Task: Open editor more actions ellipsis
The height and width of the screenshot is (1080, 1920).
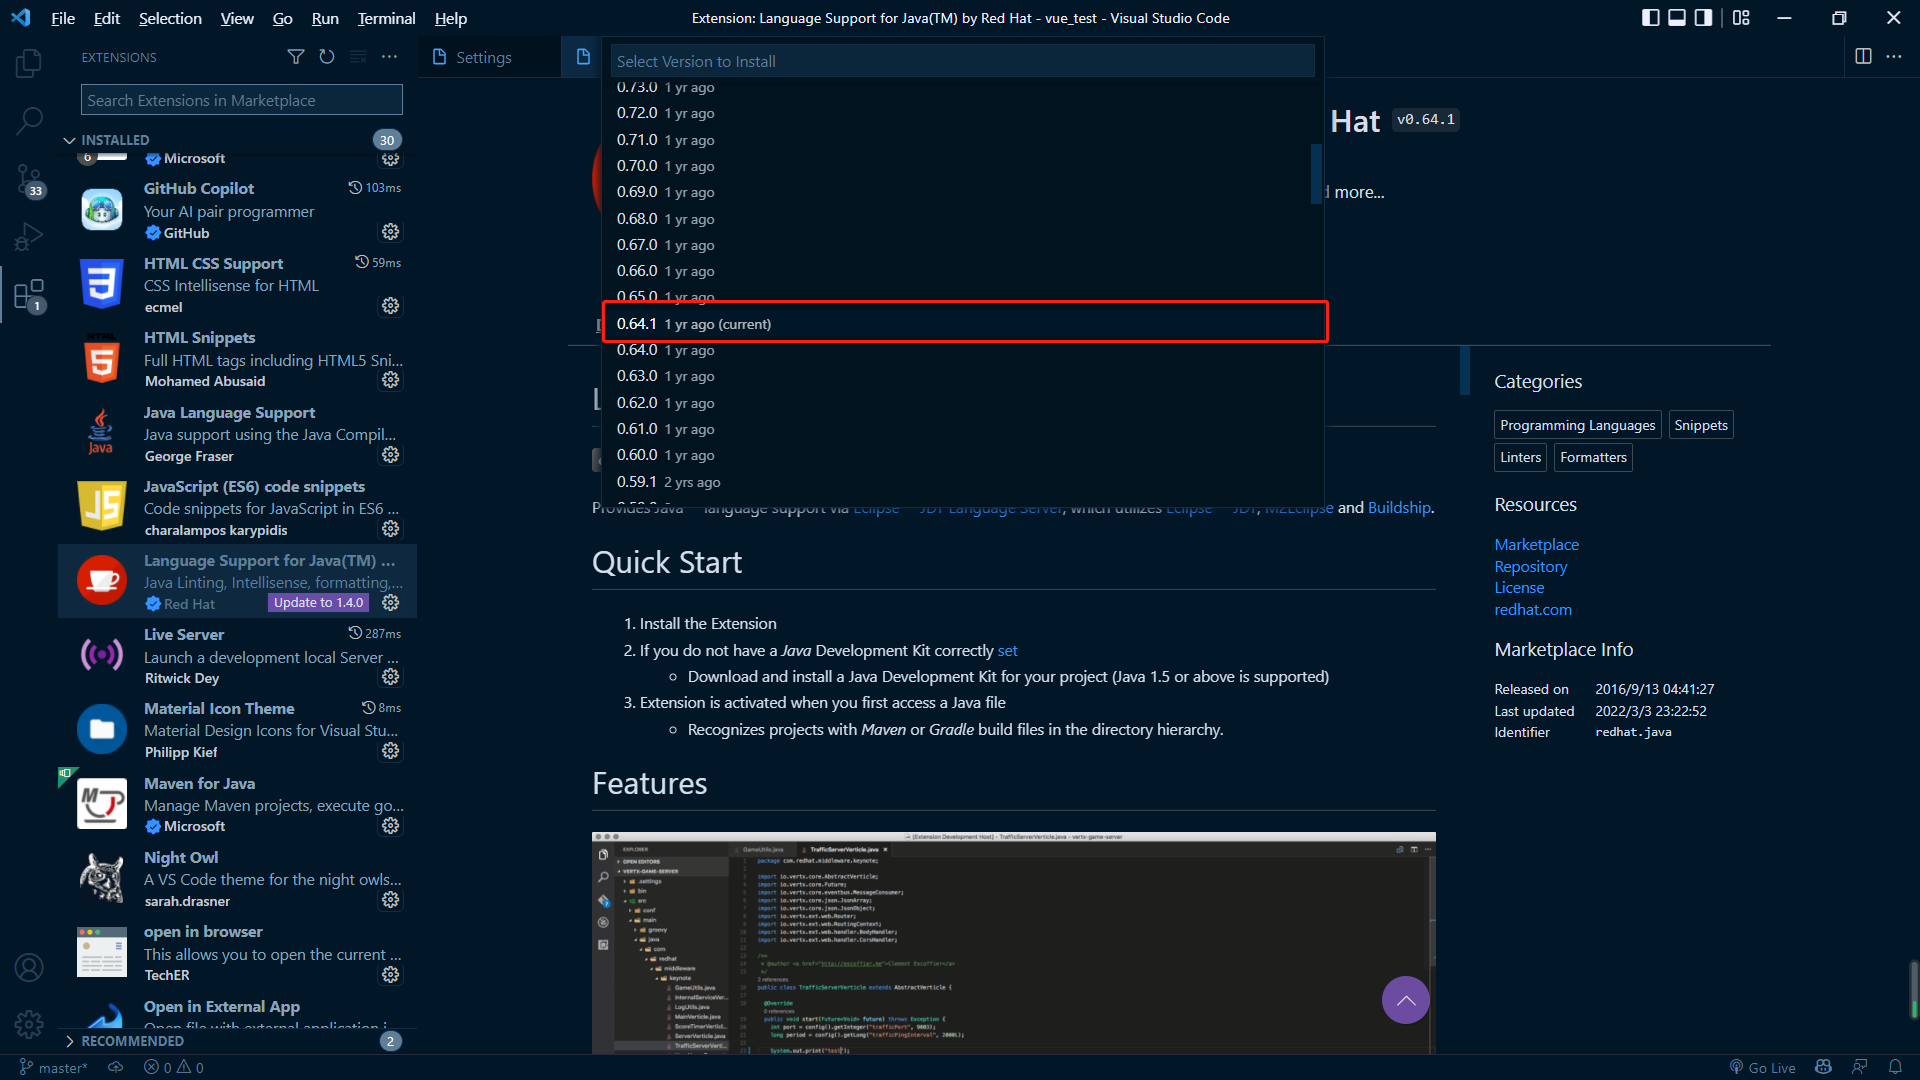Action: pos(1894,57)
